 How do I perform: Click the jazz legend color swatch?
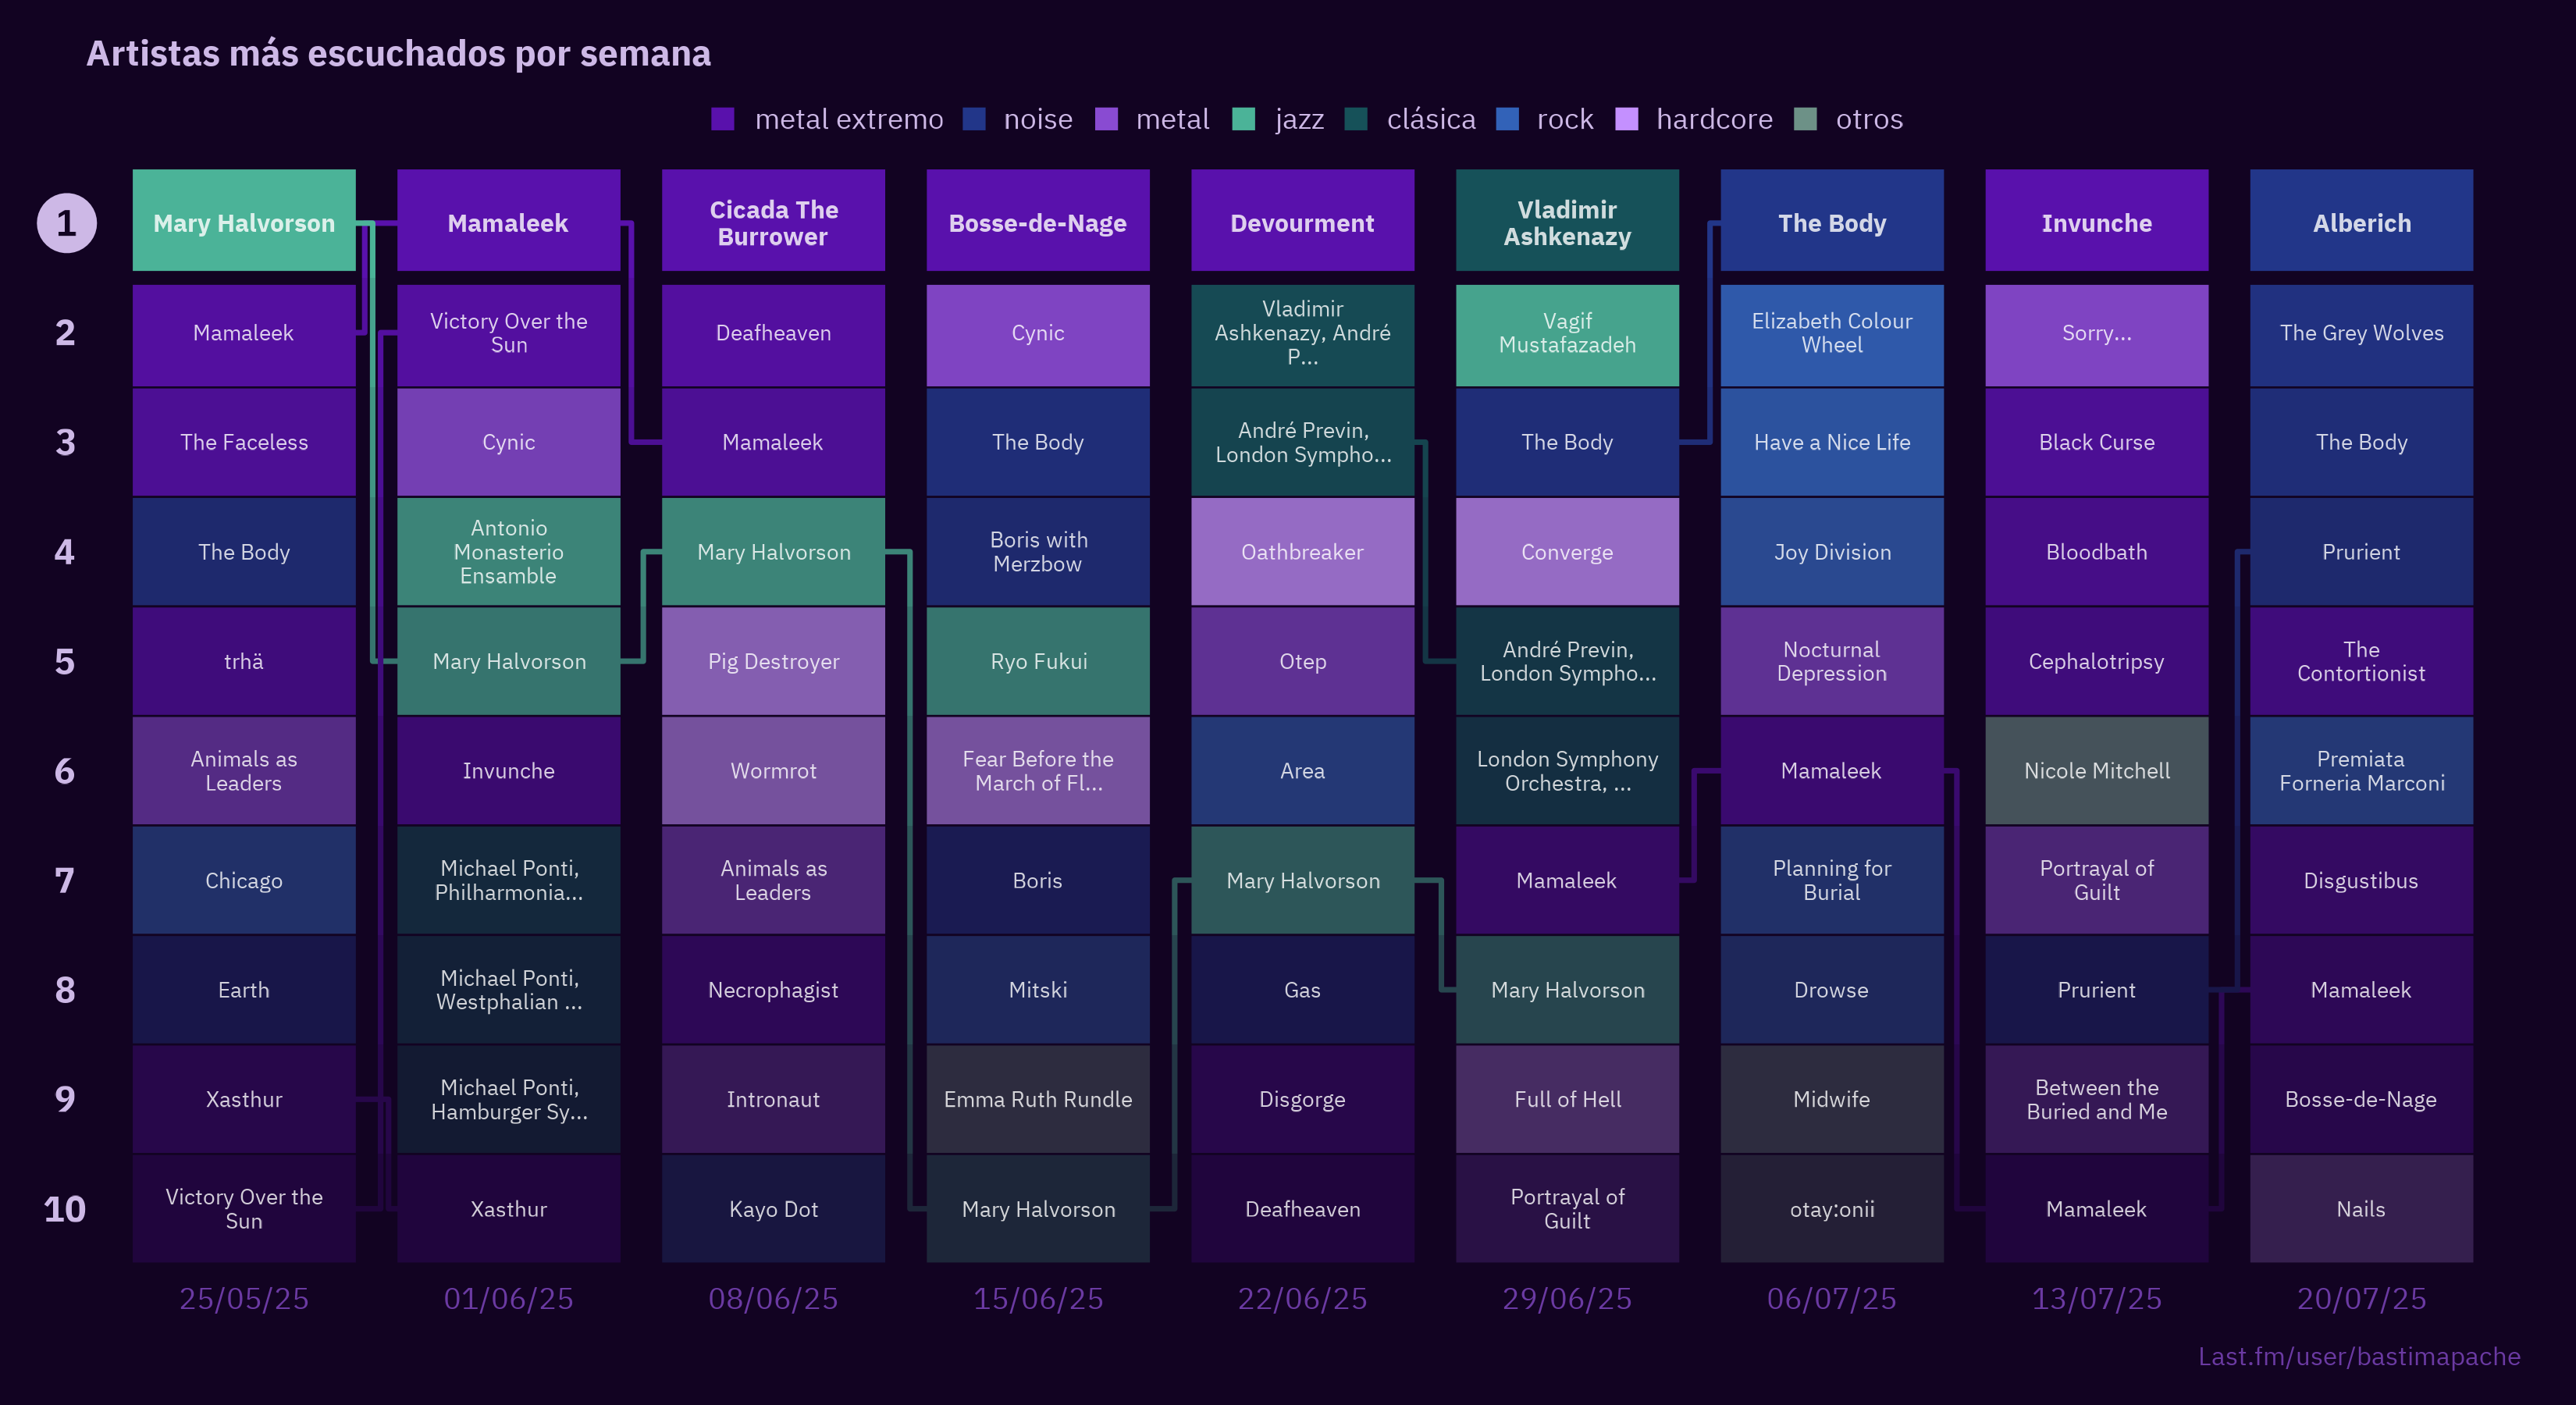point(1243,119)
